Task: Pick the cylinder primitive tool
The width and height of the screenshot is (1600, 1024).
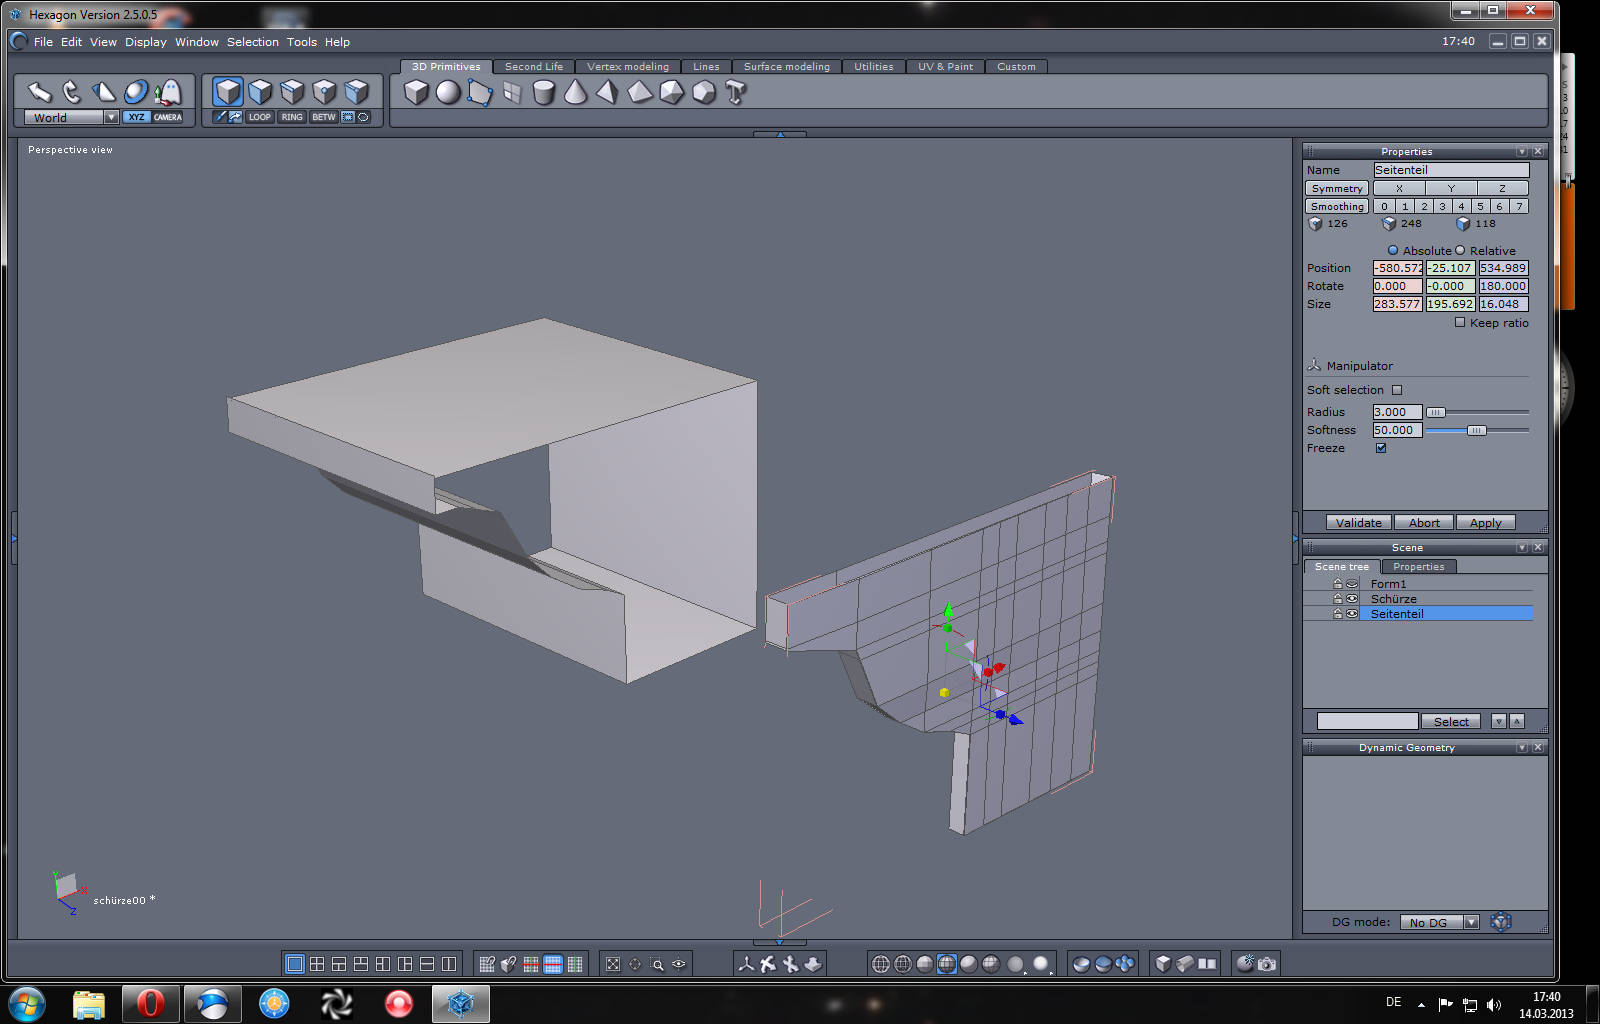Action: click(543, 93)
